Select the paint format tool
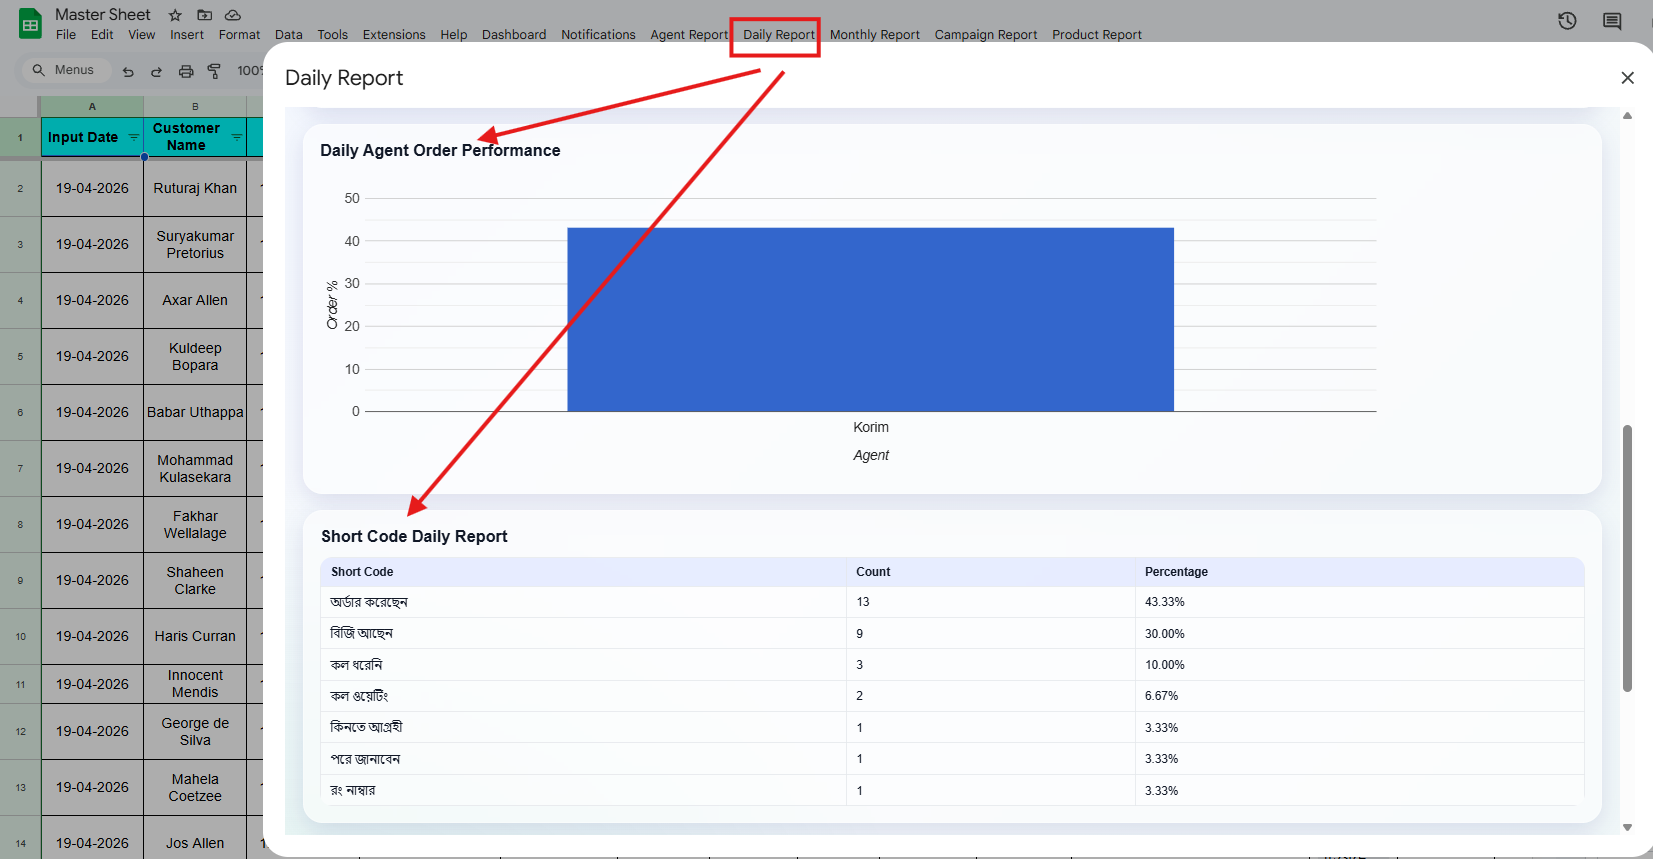Screen dimensions: 1653x859 (x=214, y=71)
